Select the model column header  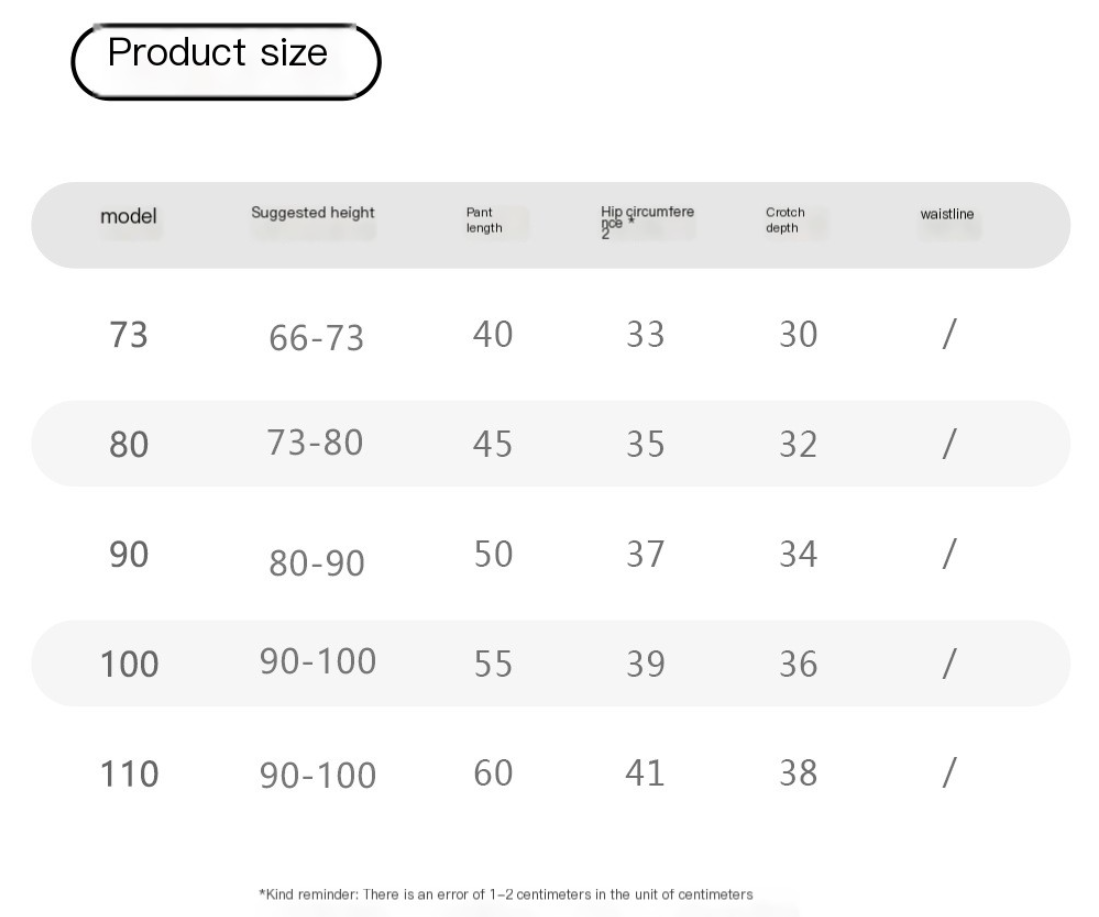(128, 216)
